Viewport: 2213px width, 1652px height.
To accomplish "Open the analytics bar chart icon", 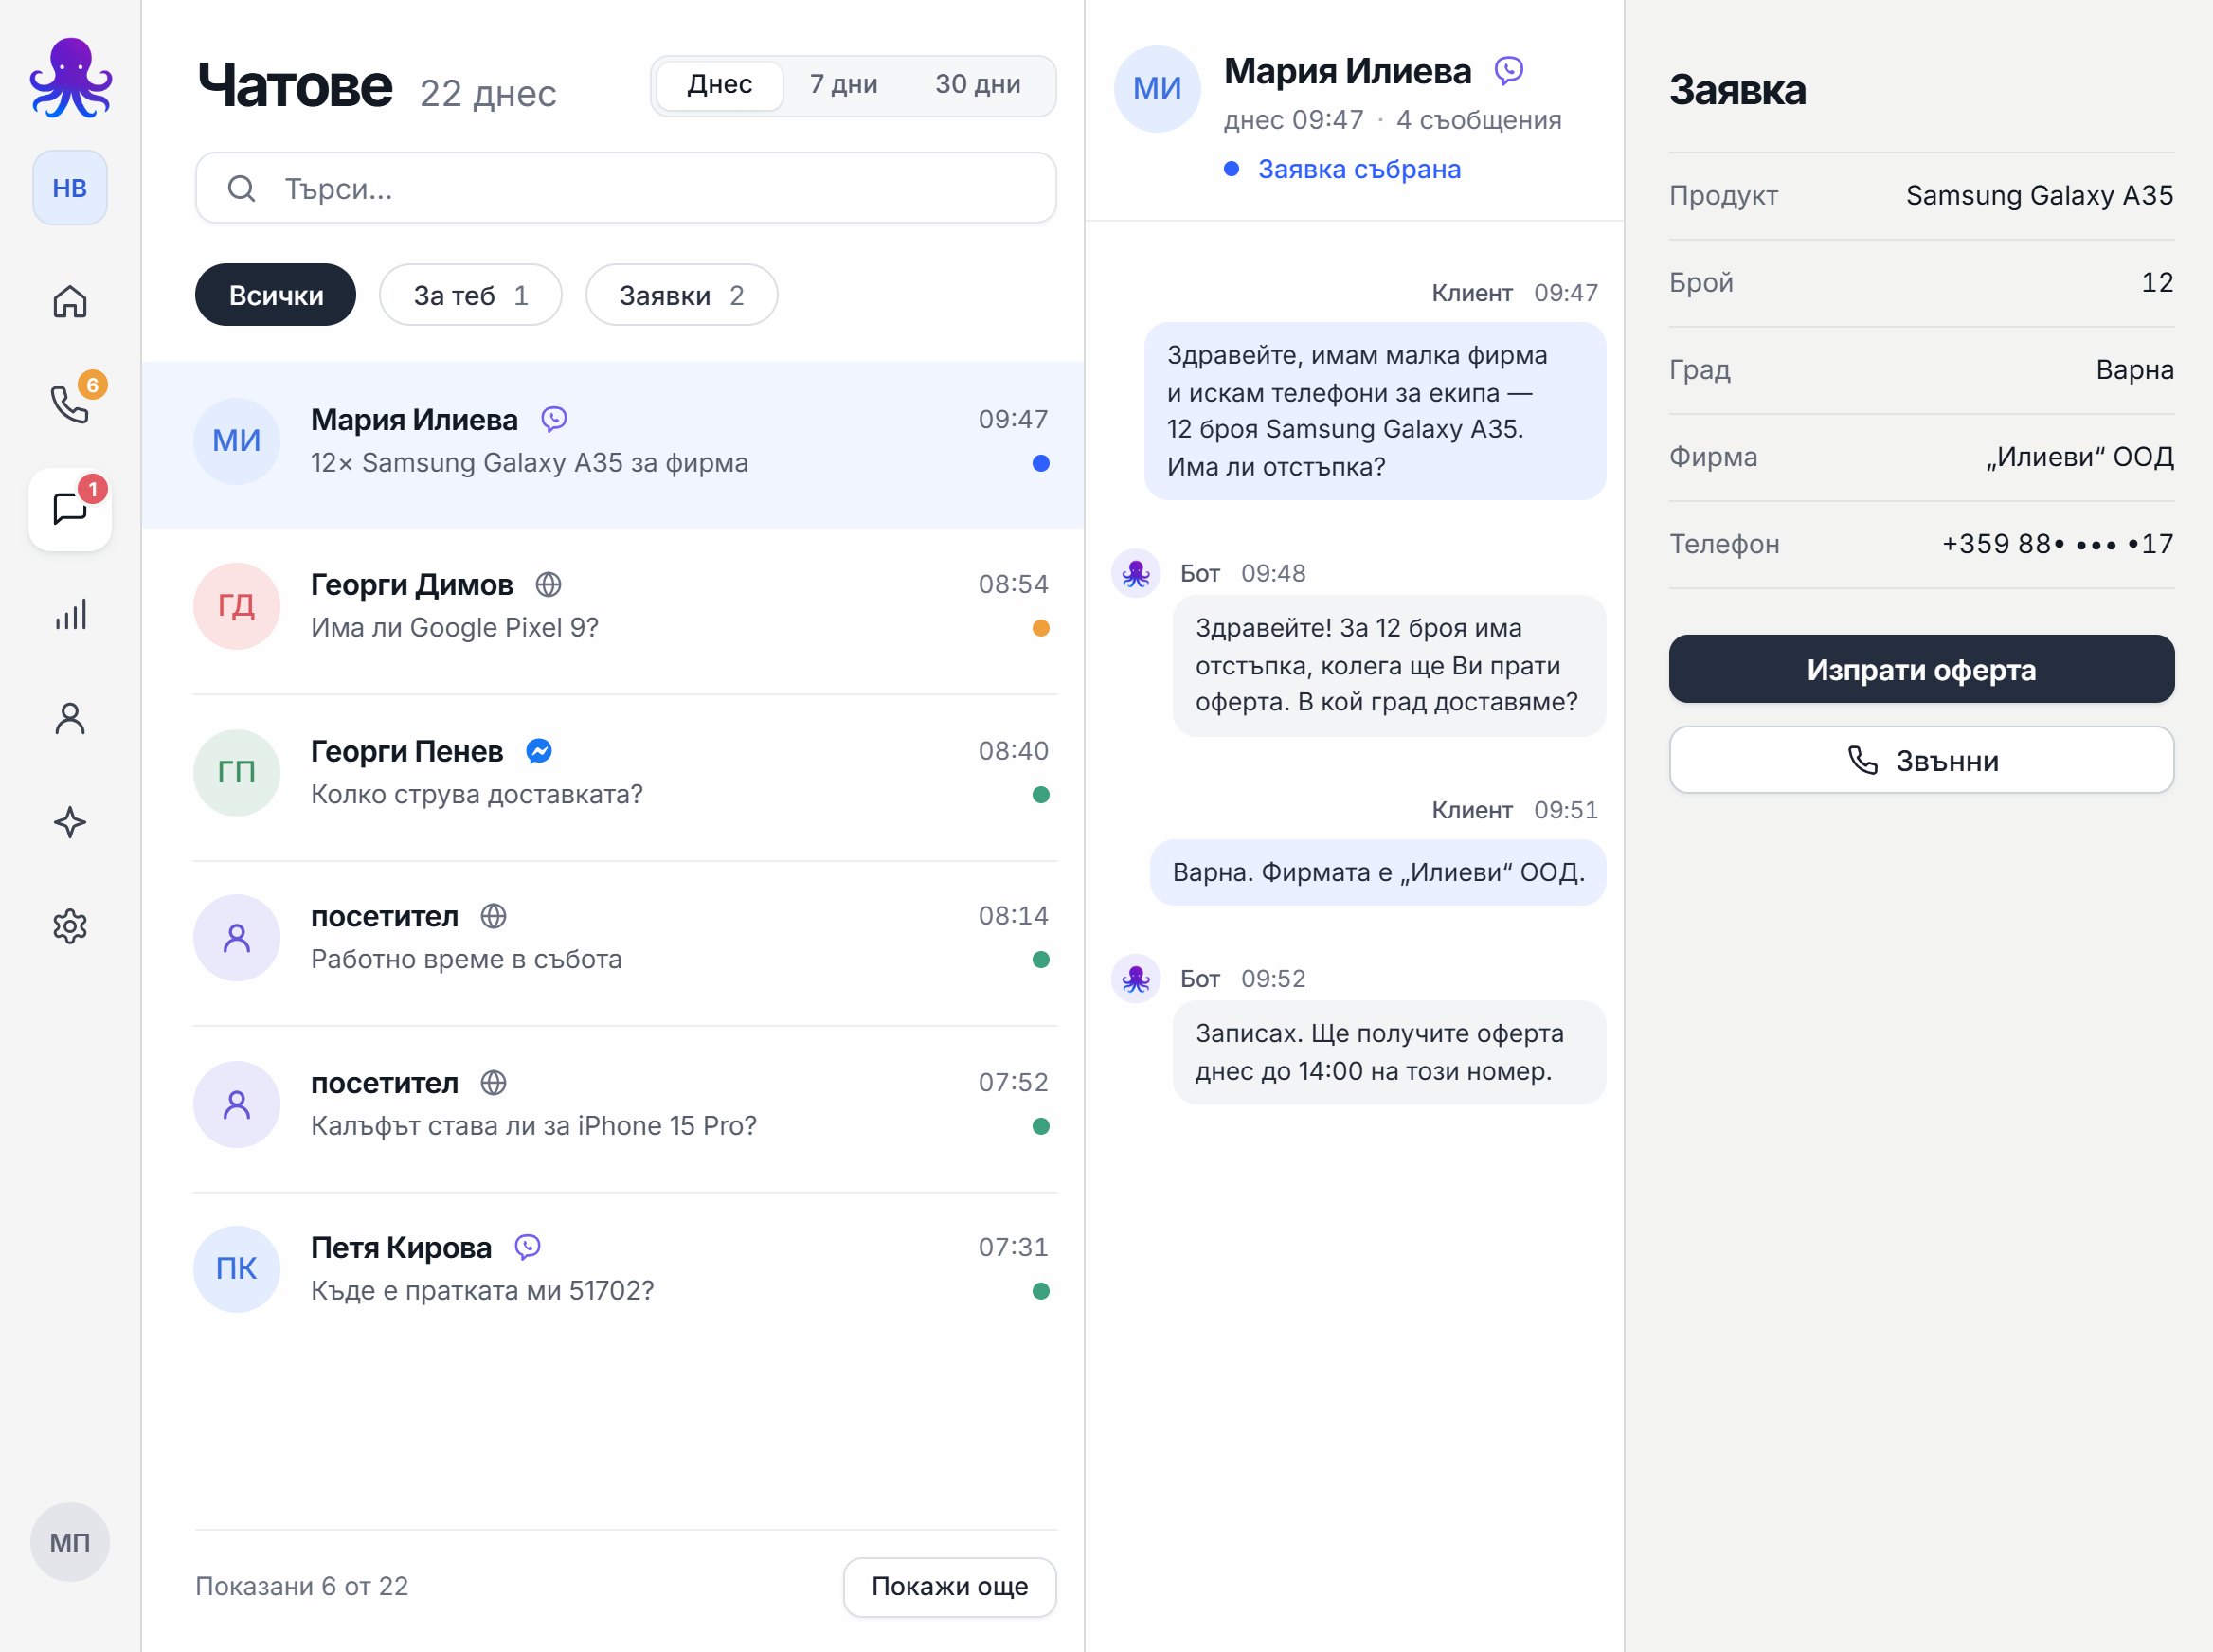I will [70, 614].
